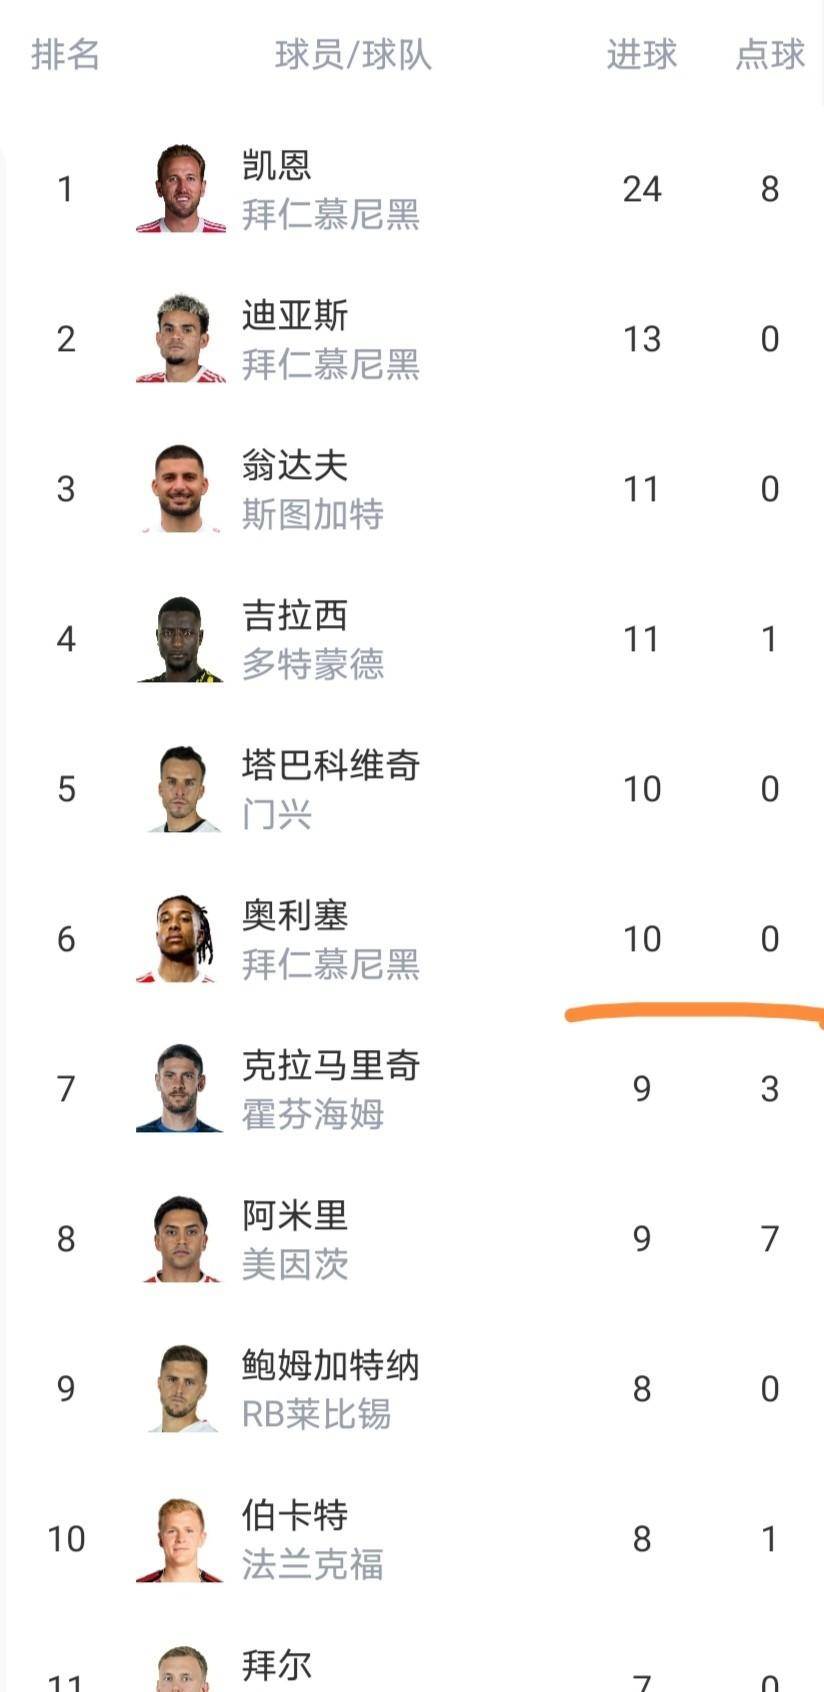This screenshot has height=1692, width=824.
Task: Click 凯恩's goal count 24
Action: pos(641,189)
